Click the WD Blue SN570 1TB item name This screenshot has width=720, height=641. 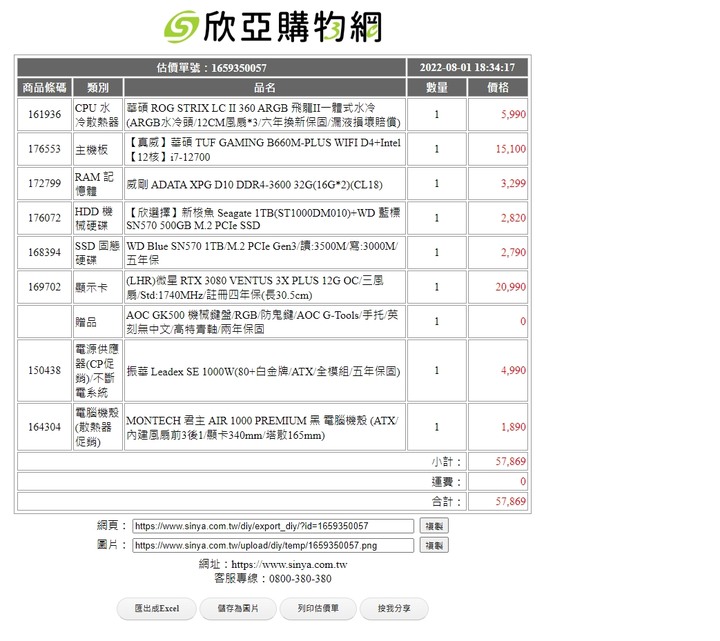point(262,253)
